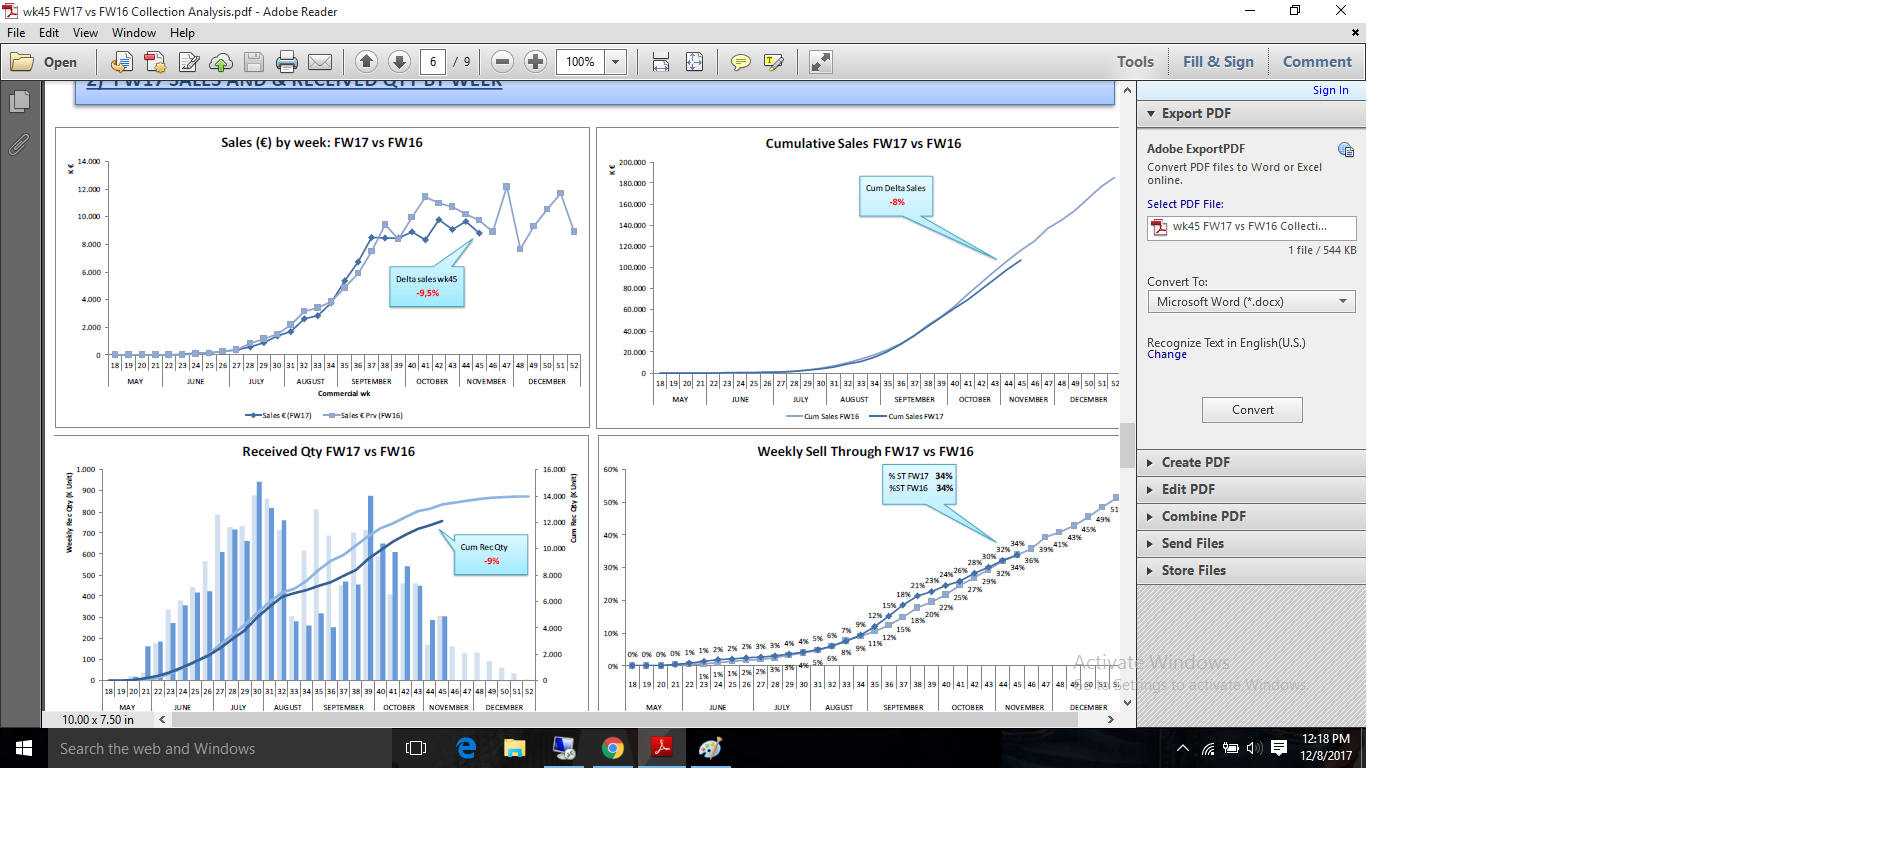Select the highlight text tool icon
This screenshot has height=854, width=1894.
(x=774, y=62)
